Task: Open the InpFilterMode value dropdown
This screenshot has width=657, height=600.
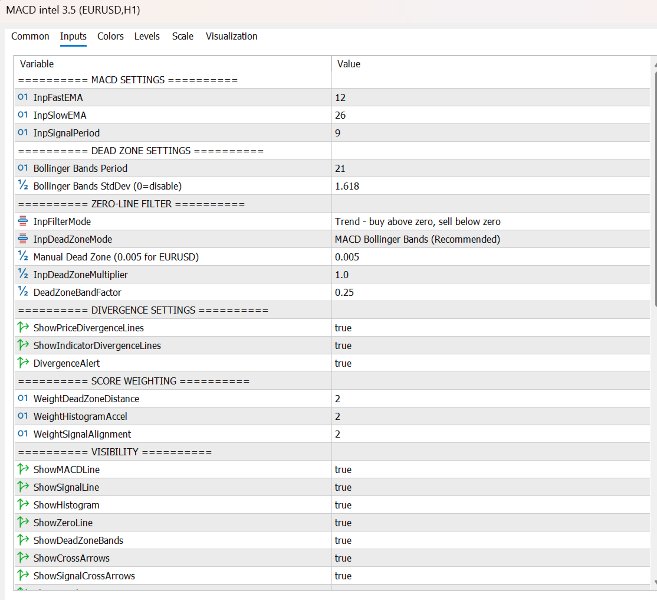Action: [491, 221]
